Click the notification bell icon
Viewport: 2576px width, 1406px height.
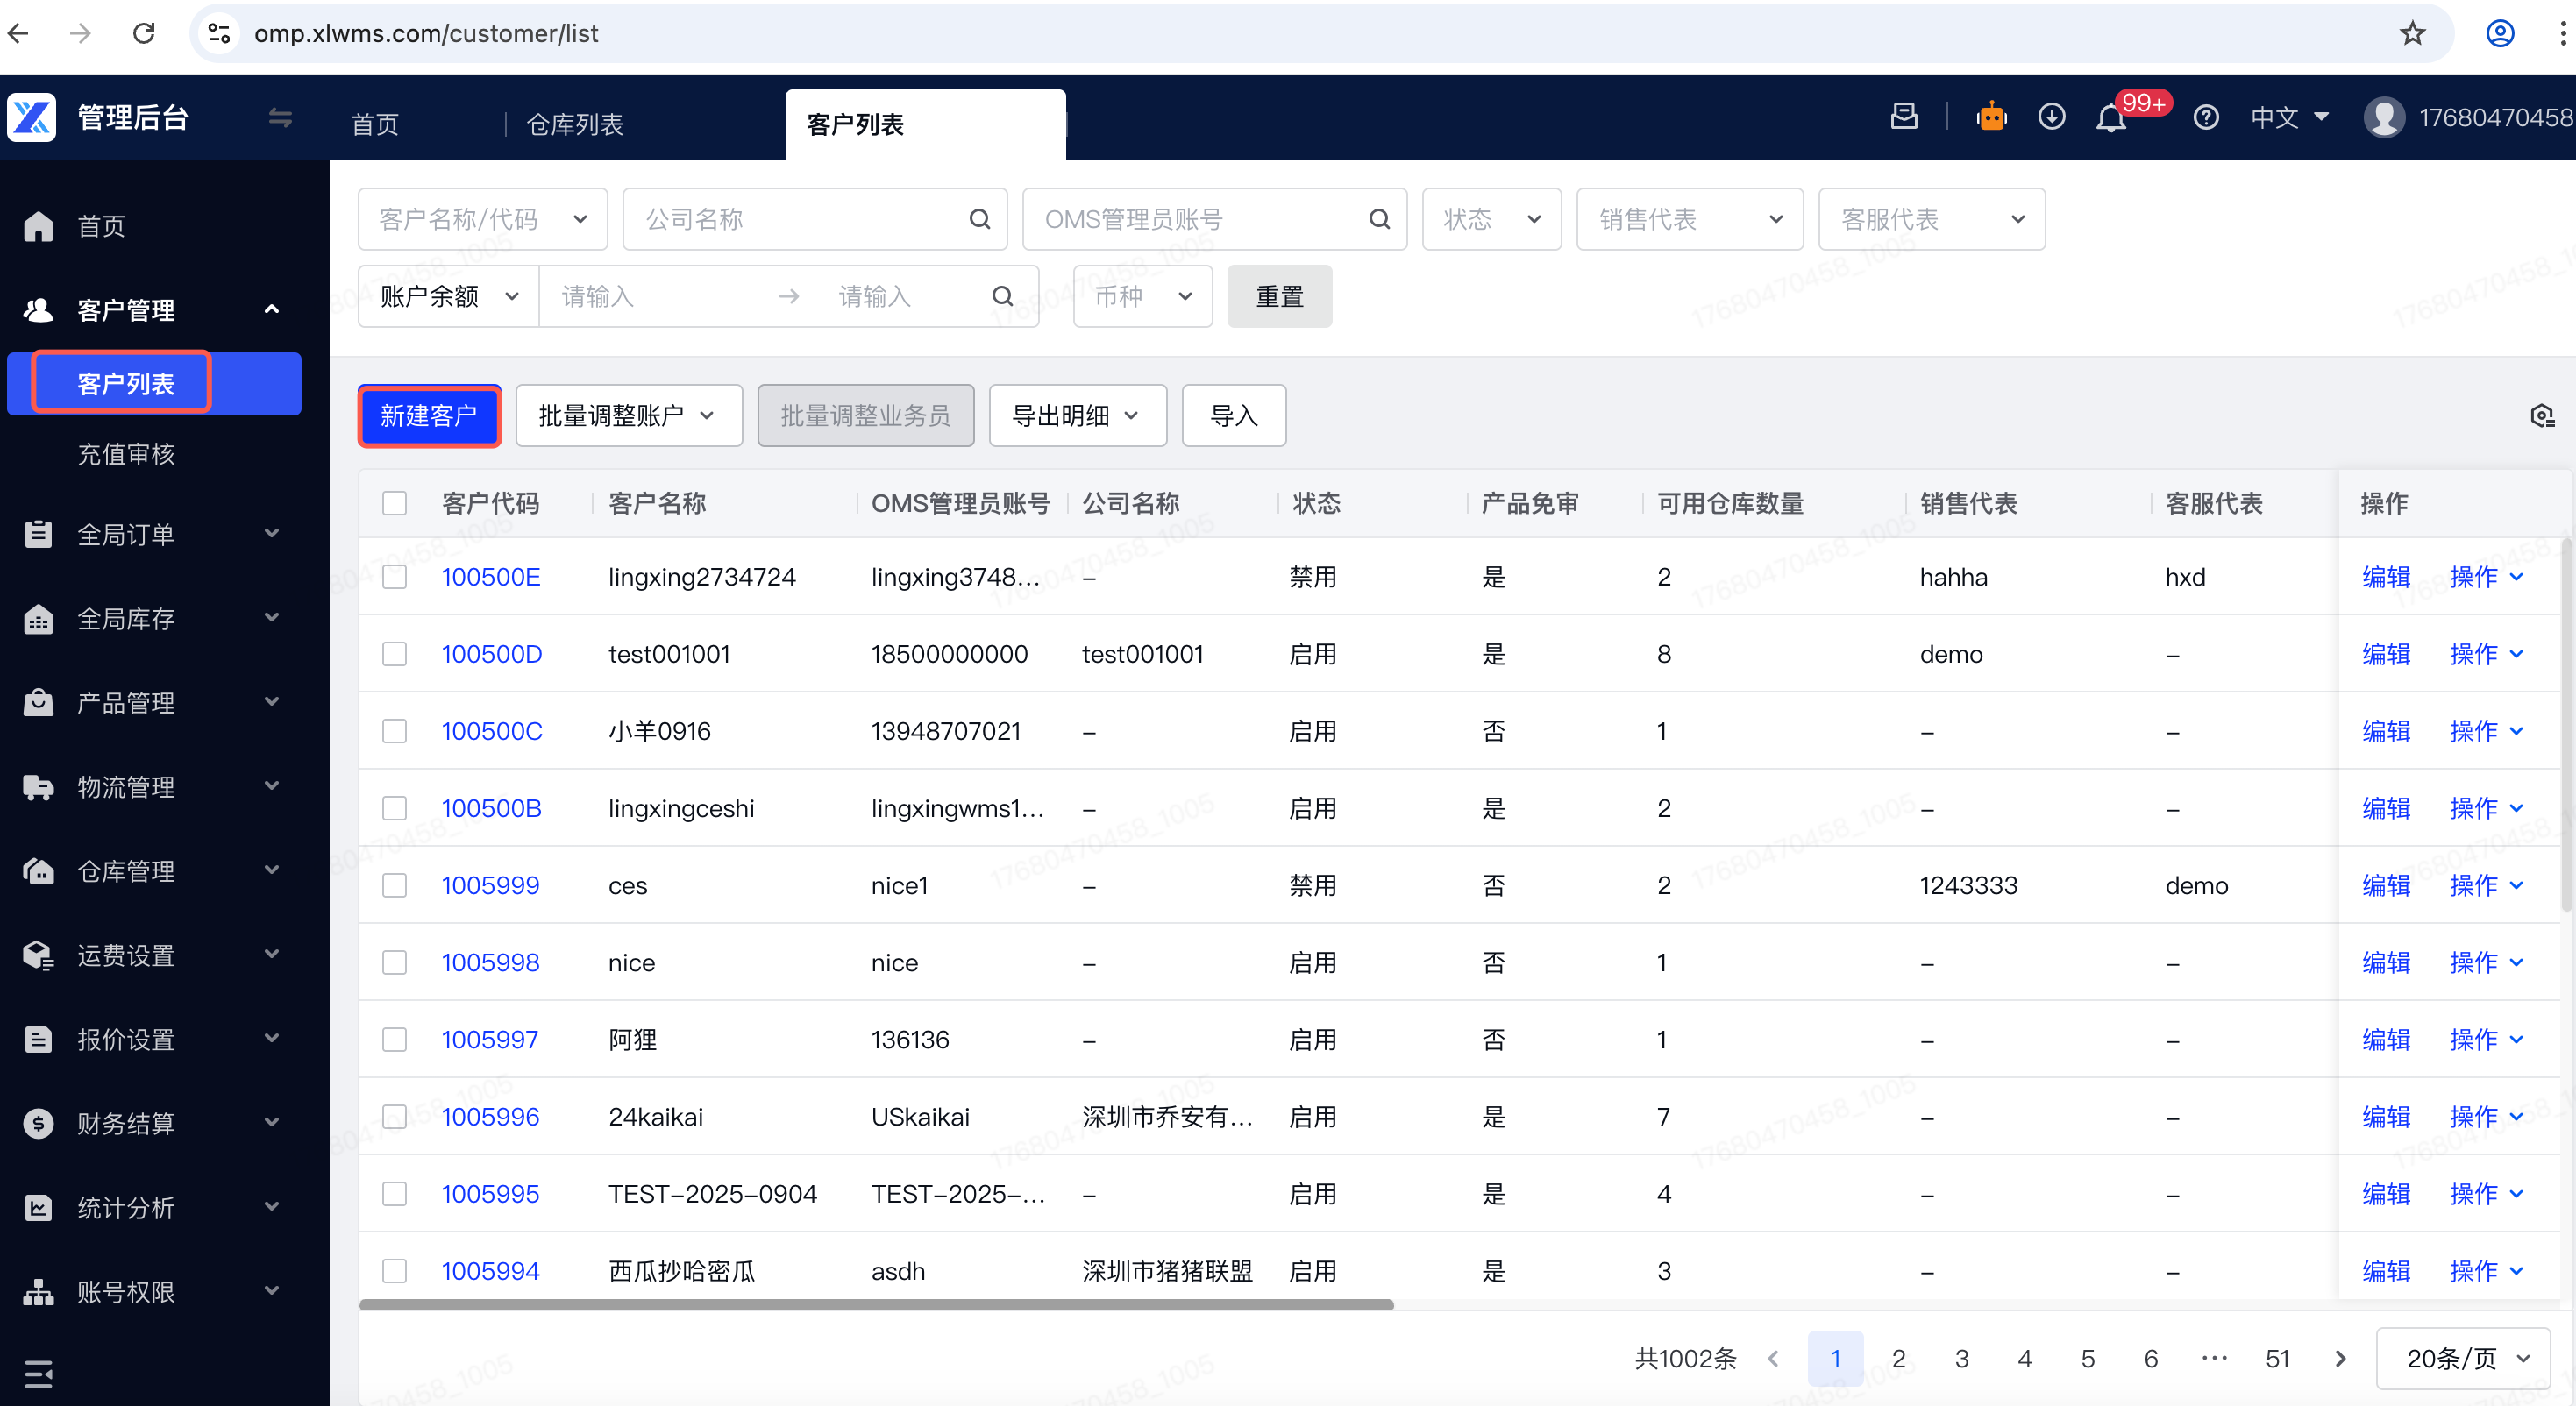coord(2110,119)
